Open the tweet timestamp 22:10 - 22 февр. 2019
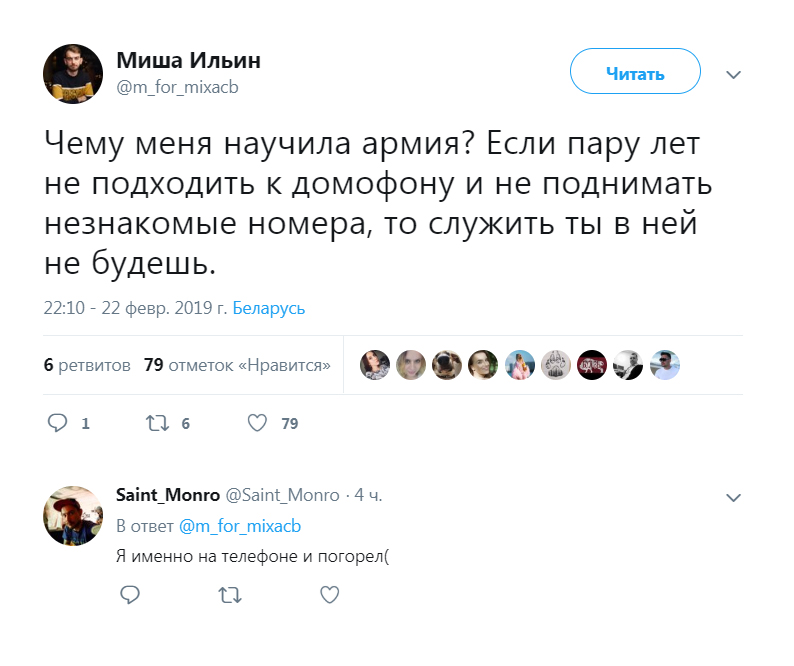 pyautogui.click(x=136, y=308)
